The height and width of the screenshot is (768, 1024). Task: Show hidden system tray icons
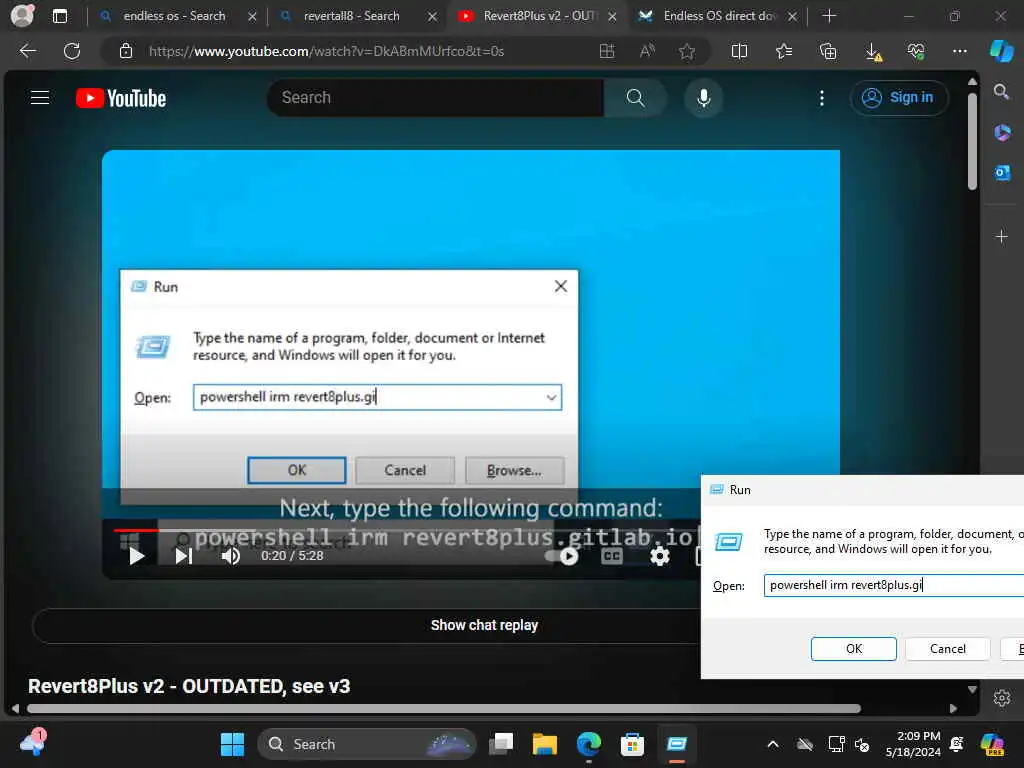[773, 744]
